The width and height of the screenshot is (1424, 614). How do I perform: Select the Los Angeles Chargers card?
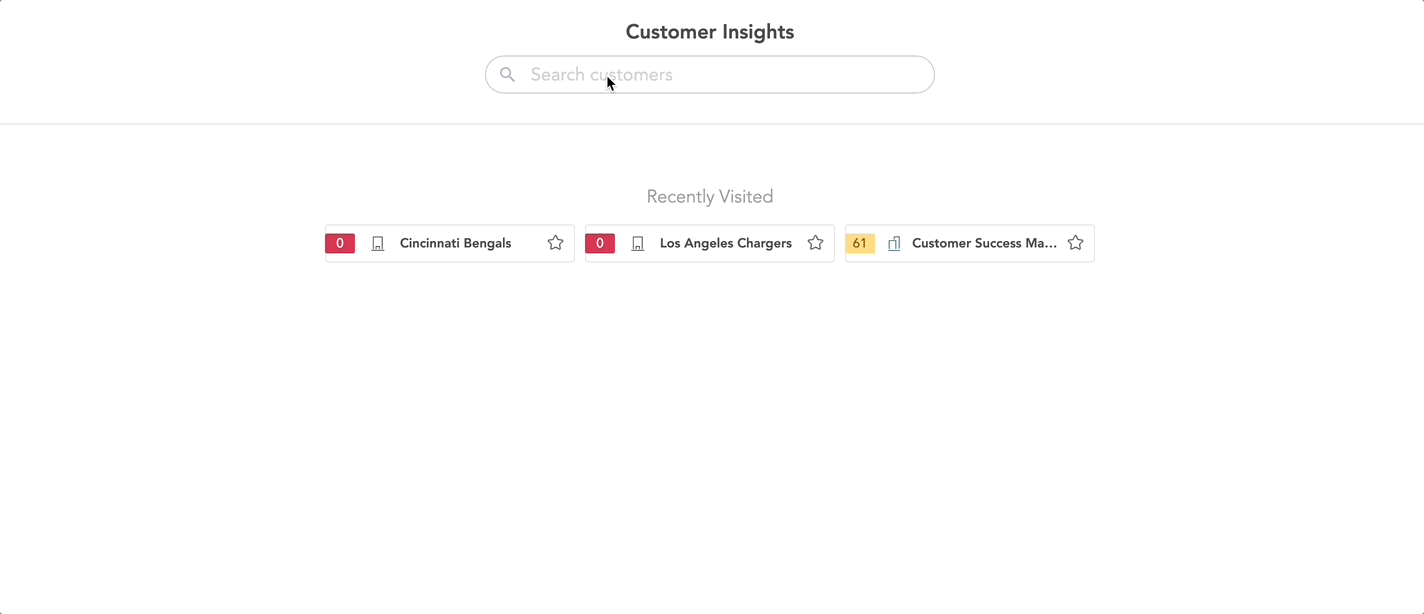click(710, 243)
